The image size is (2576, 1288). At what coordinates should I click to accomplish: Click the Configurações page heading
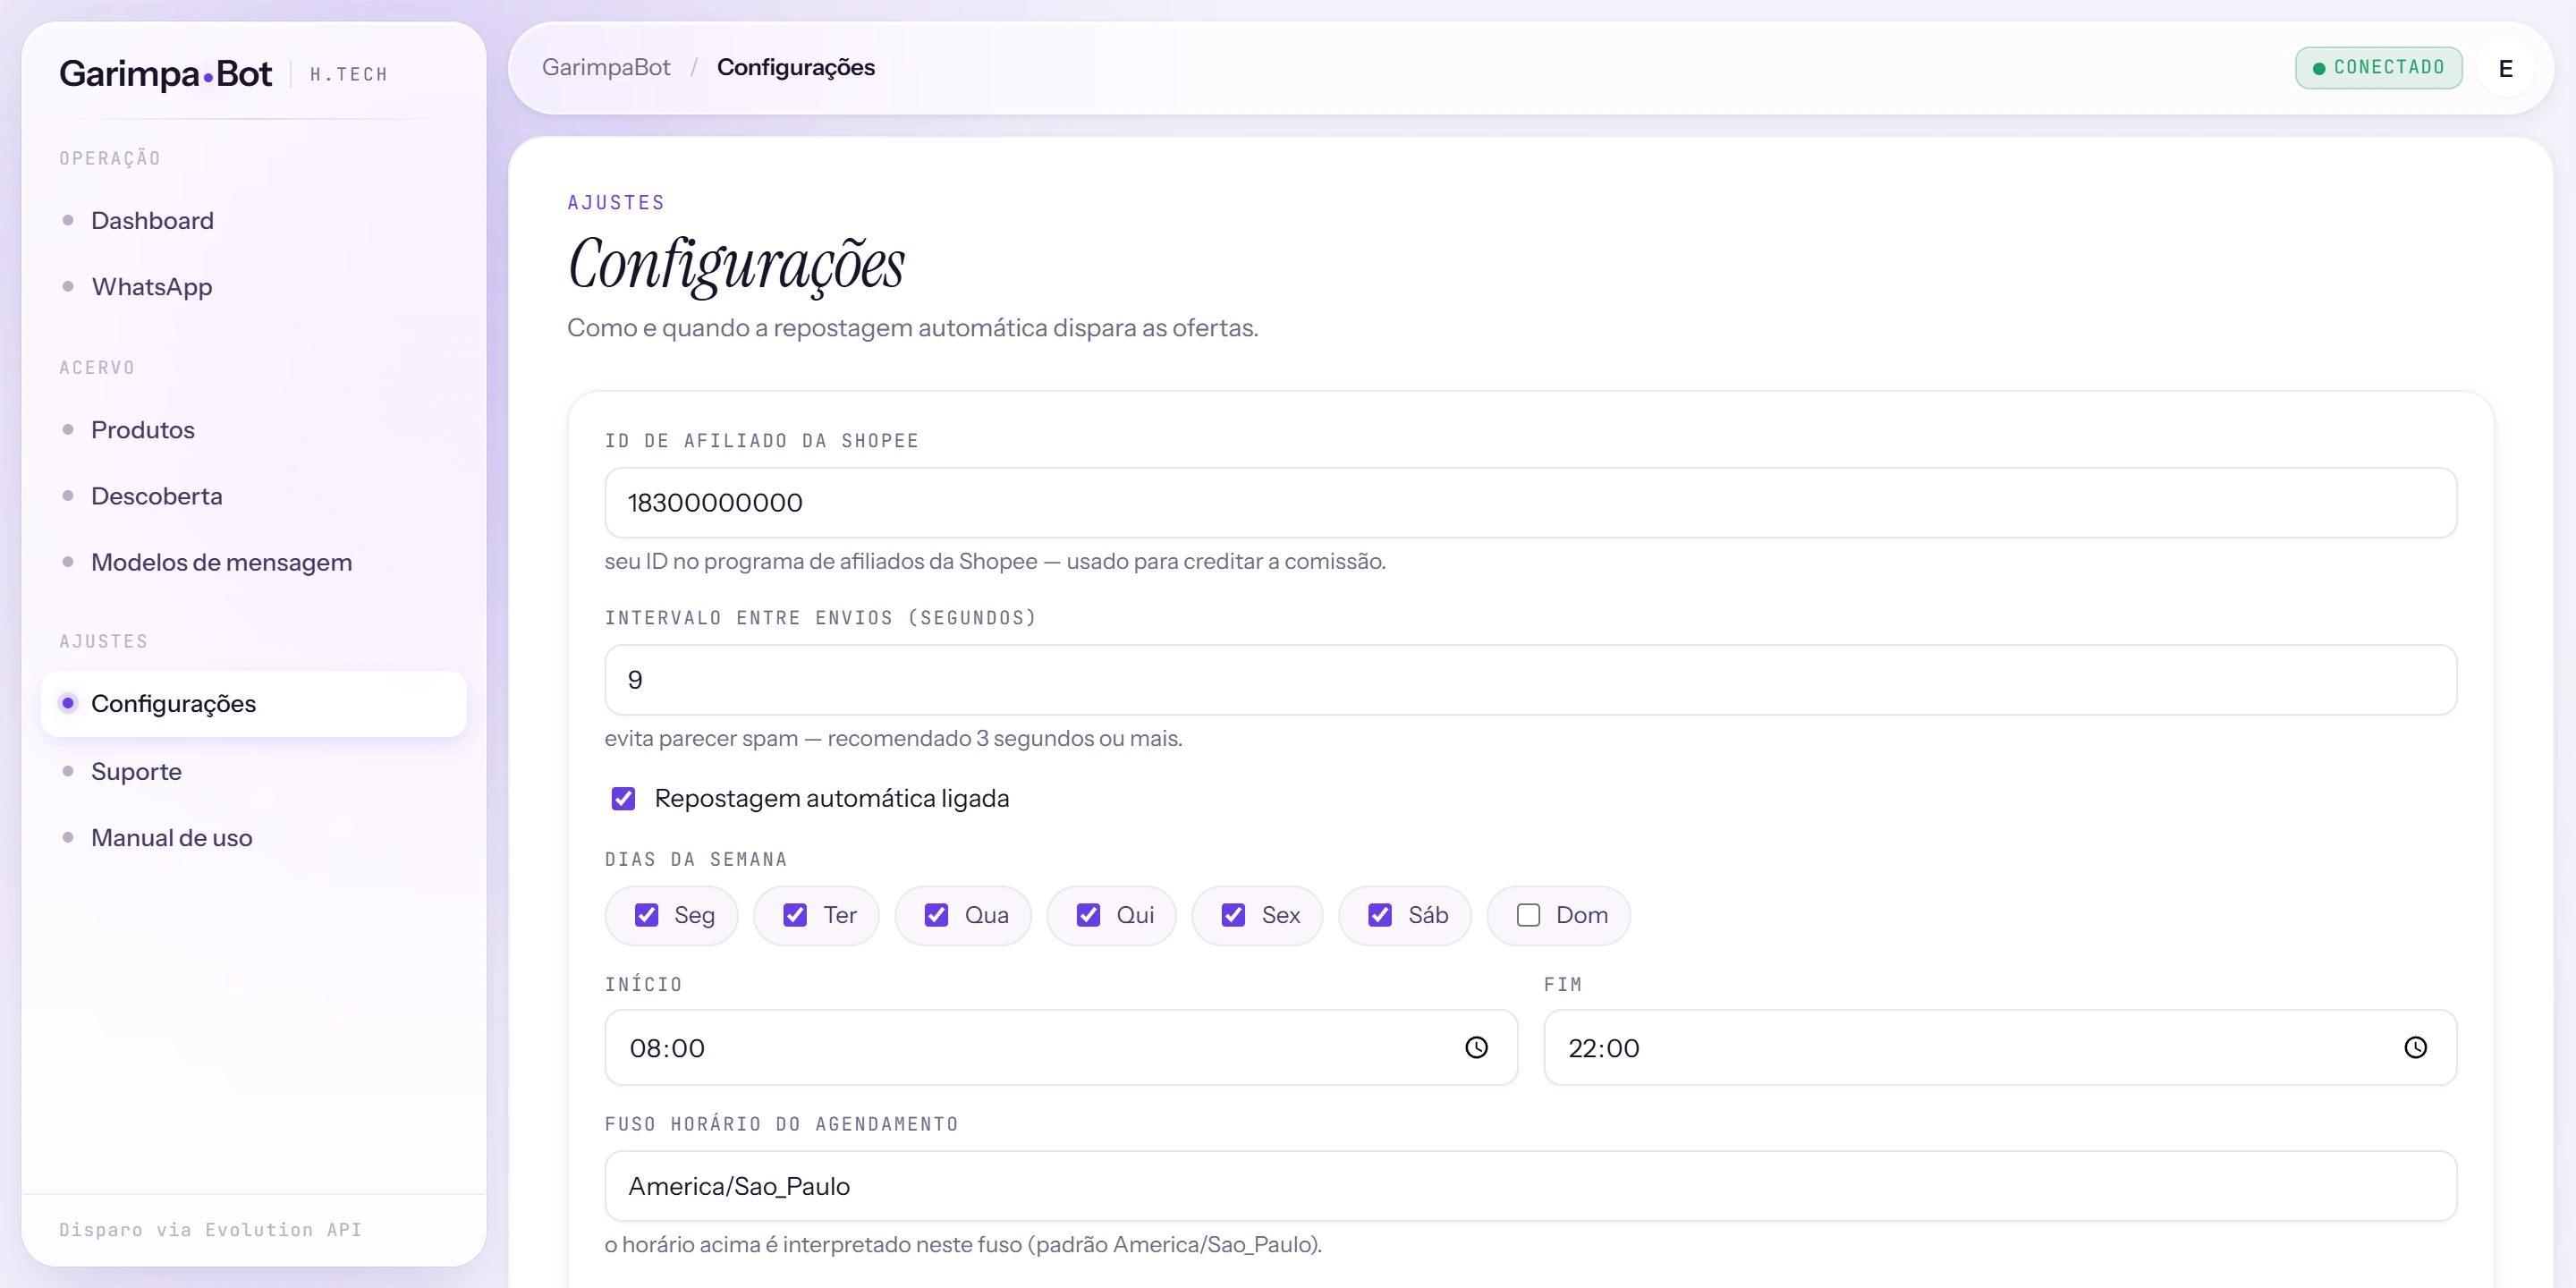coord(736,264)
